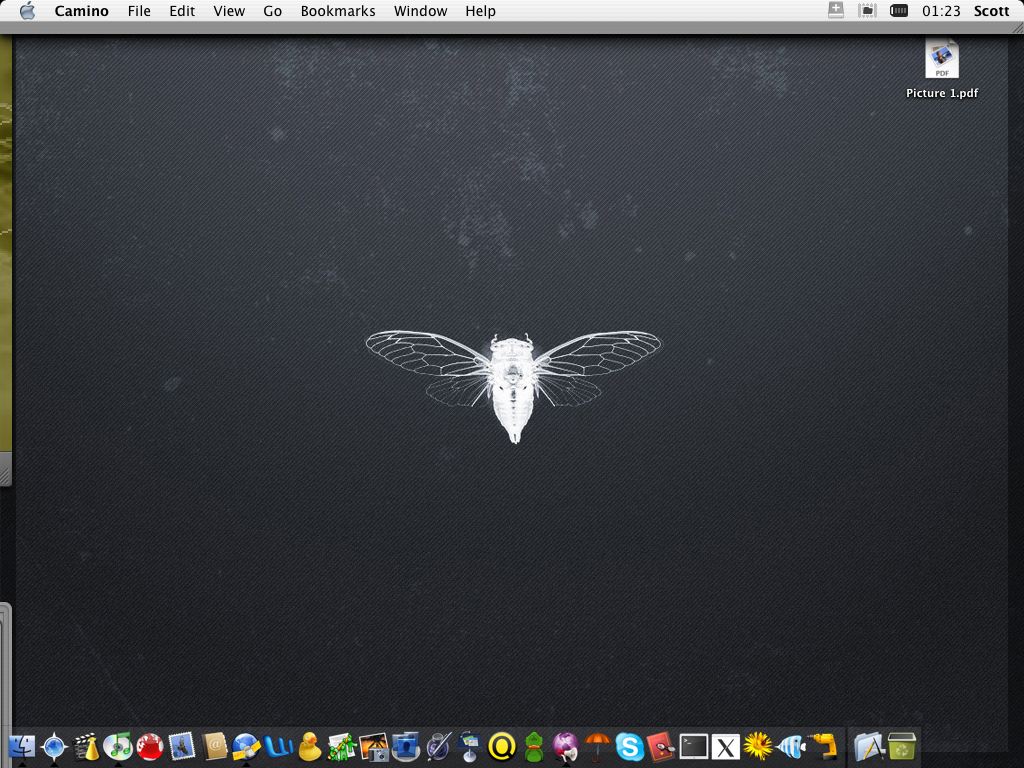Viewport: 1024px width, 768px height.
Task: Open the purple globe with megaphone icon
Action: [x=566, y=746]
